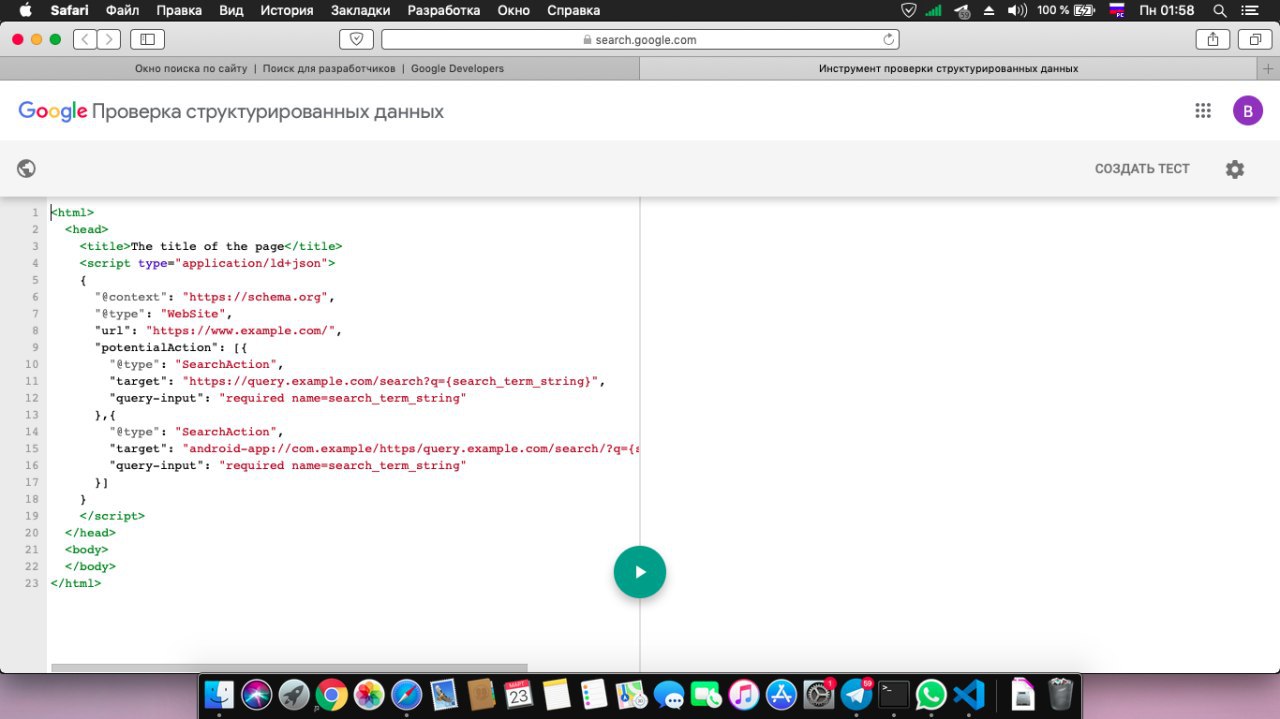Open Reminders from the Dock

click(593, 694)
